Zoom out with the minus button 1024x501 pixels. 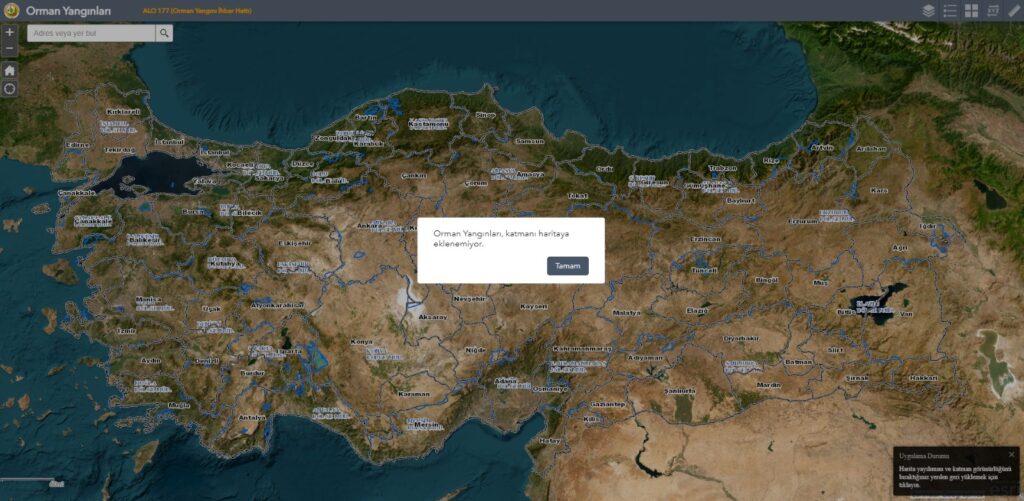click(x=9, y=48)
